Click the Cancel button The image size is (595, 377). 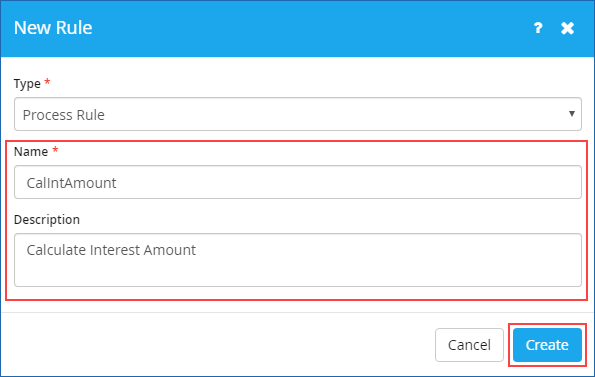pyautogui.click(x=469, y=345)
